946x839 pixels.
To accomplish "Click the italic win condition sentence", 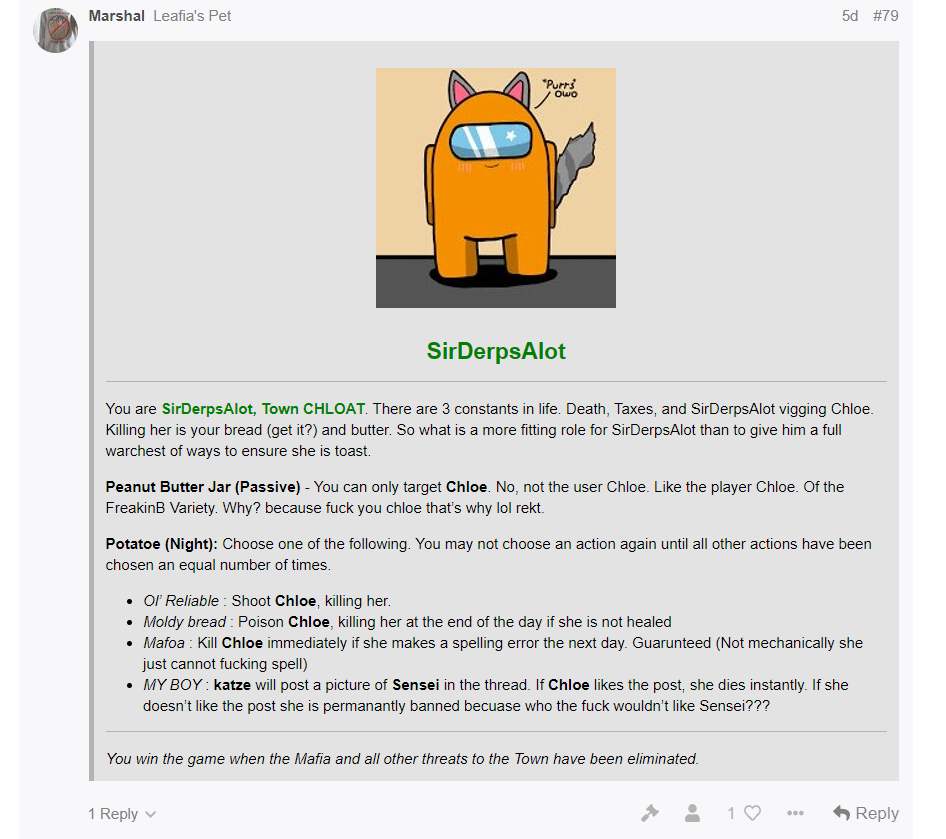I will click(402, 759).
